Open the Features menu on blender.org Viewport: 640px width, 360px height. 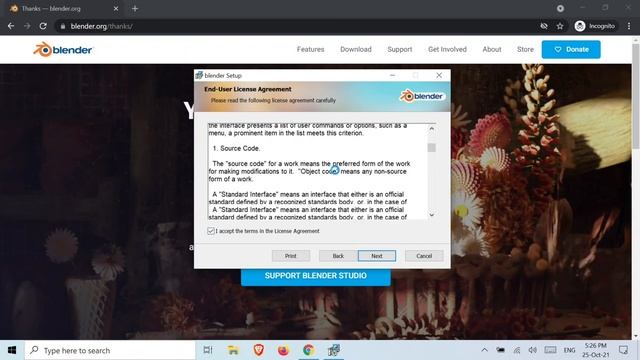tap(311, 49)
